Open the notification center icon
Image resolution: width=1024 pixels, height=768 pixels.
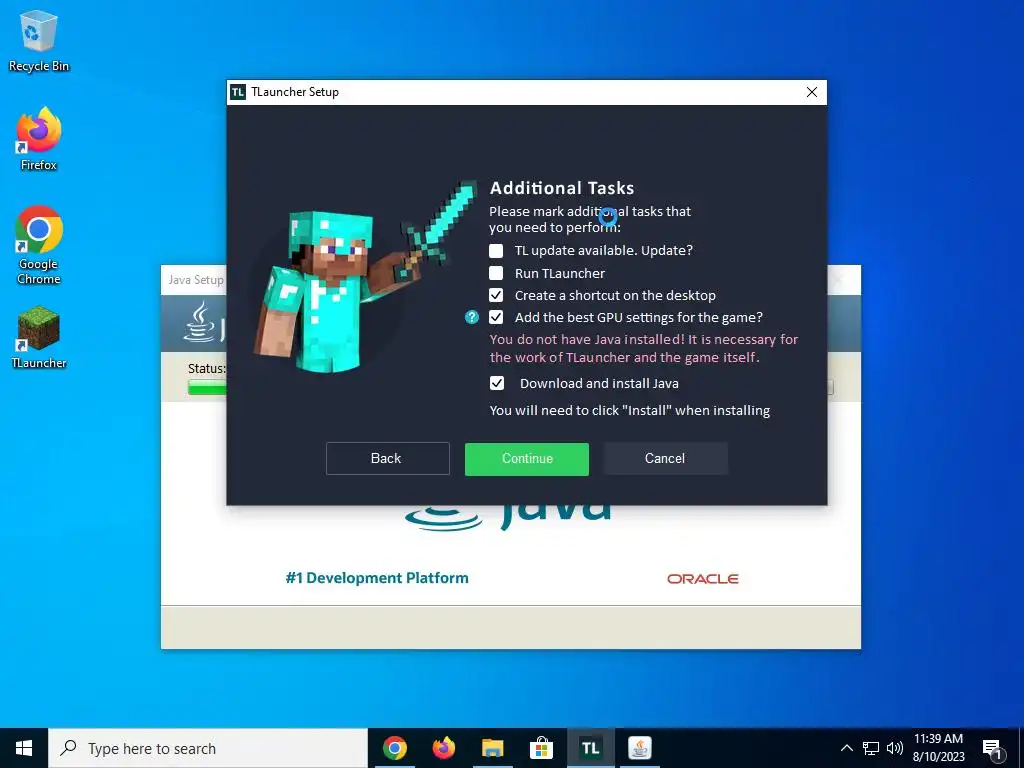tap(992, 748)
